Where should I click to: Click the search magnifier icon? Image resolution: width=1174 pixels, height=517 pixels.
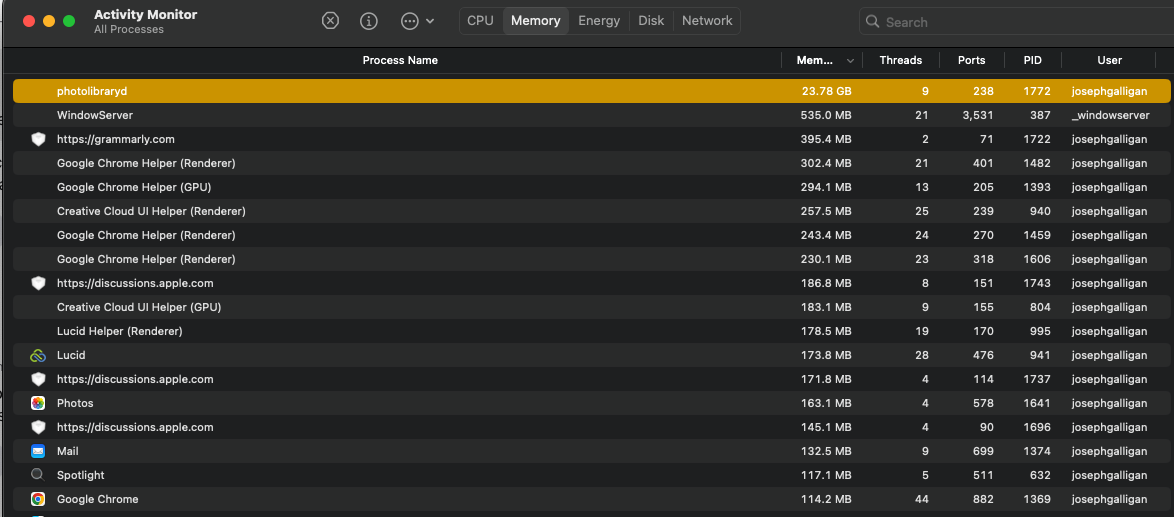click(x=872, y=22)
